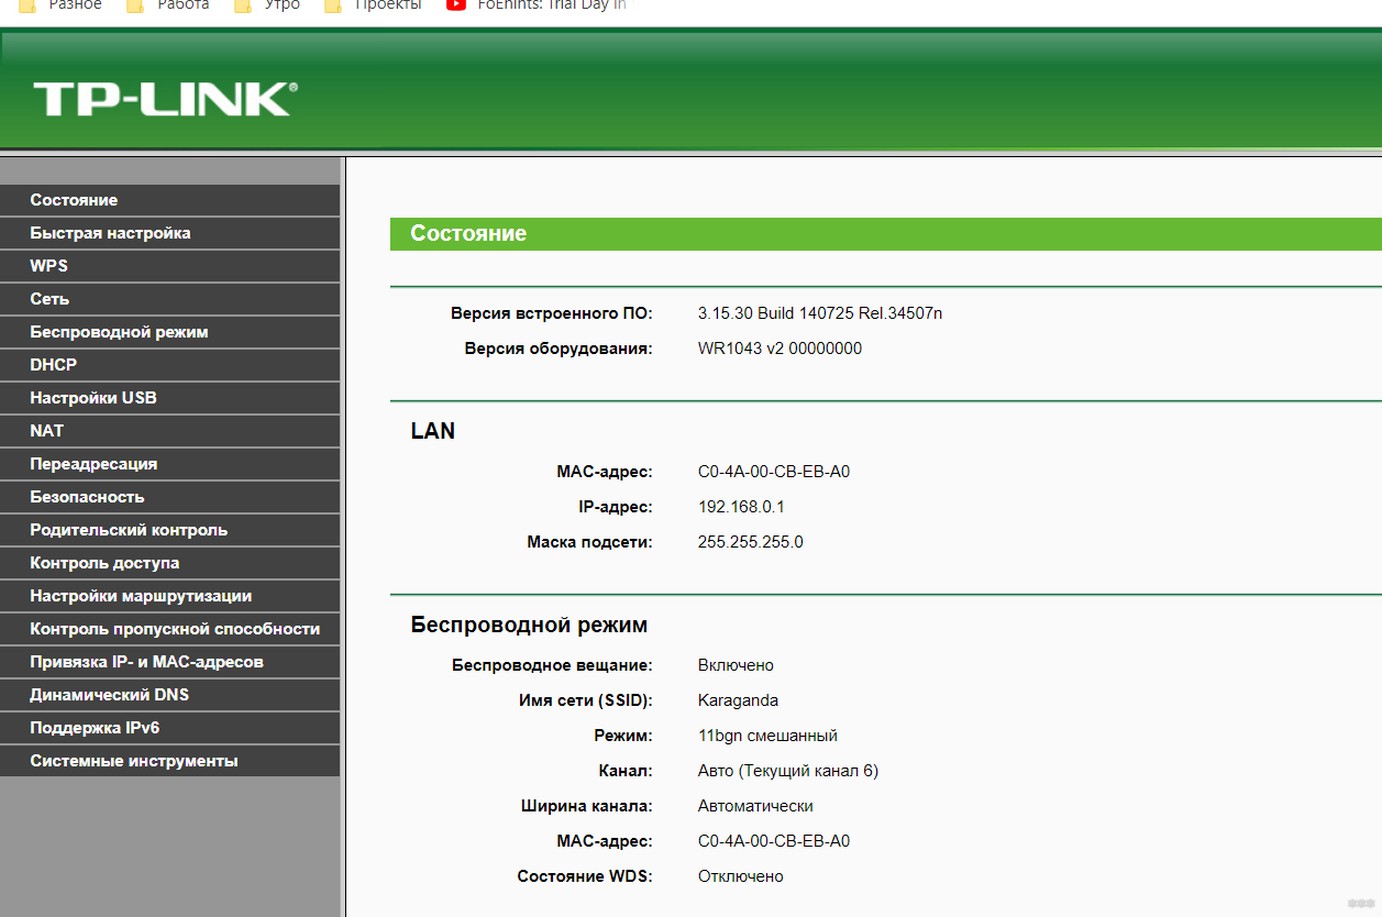Click the Беспроводное вещание label
The image size is (1382, 917).
pyautogui.click(x=552, y=665)
